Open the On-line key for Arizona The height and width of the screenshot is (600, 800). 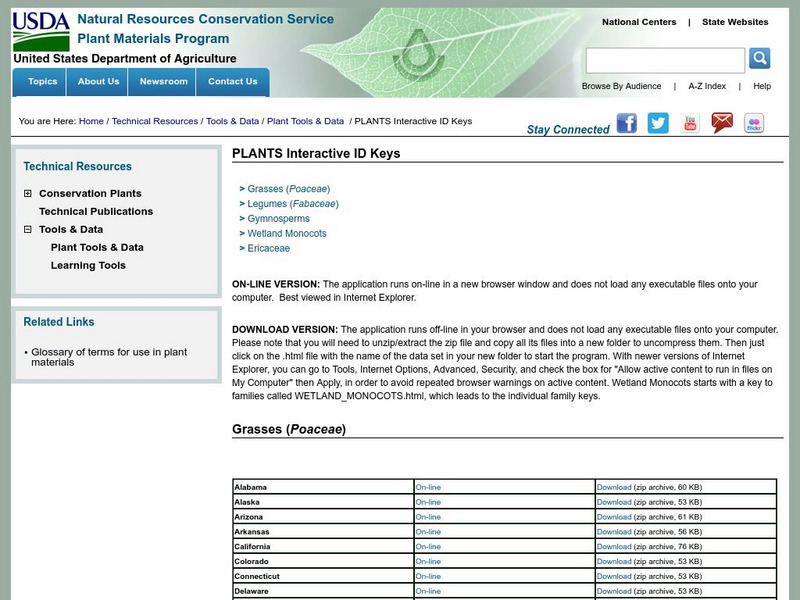[x=428, y=517]
